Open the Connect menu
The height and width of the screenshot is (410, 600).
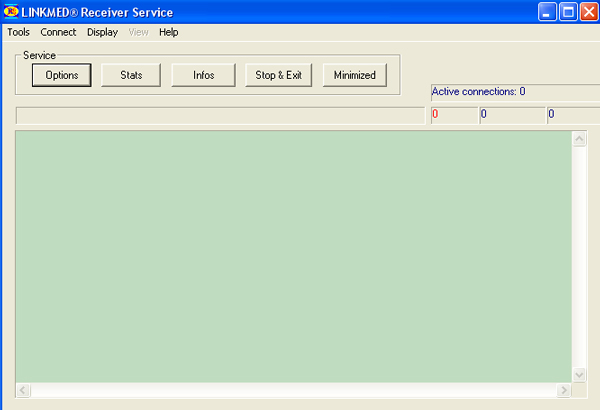click(x=58, y=32)
